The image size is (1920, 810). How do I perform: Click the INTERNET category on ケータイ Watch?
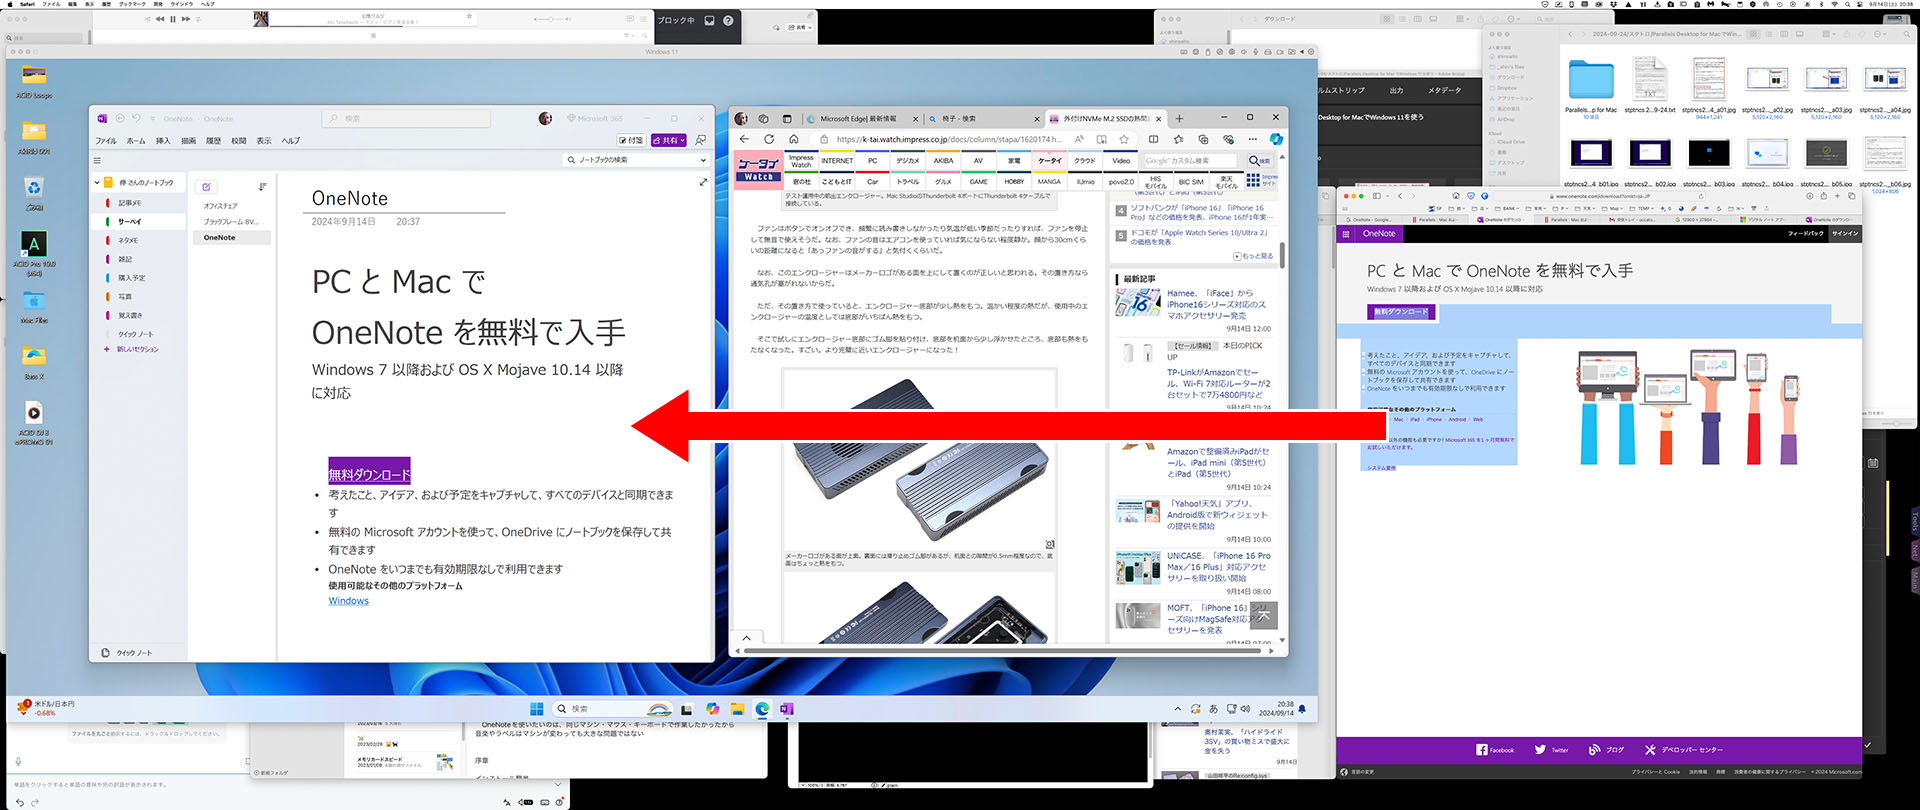837,160
